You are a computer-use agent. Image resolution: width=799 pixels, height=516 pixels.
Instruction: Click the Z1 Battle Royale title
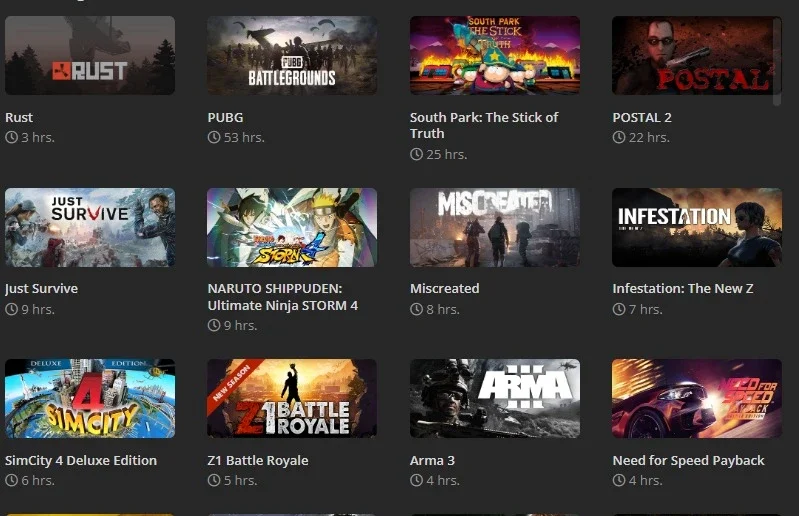[258, 460]
